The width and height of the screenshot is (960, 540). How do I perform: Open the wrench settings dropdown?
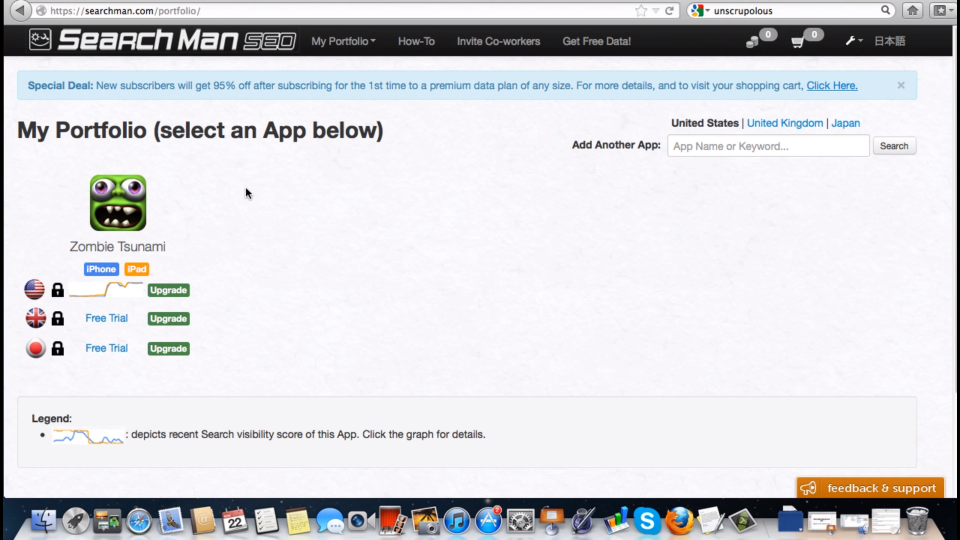(853, 41)
